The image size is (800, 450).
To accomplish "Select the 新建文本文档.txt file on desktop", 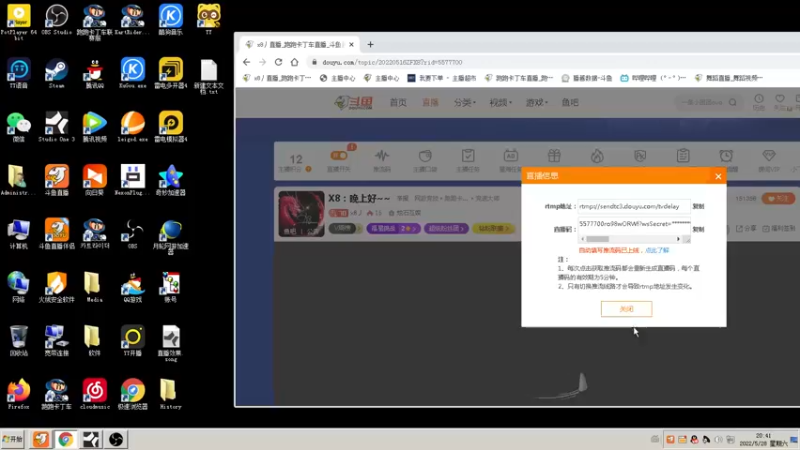I will (x=209, y=77).
